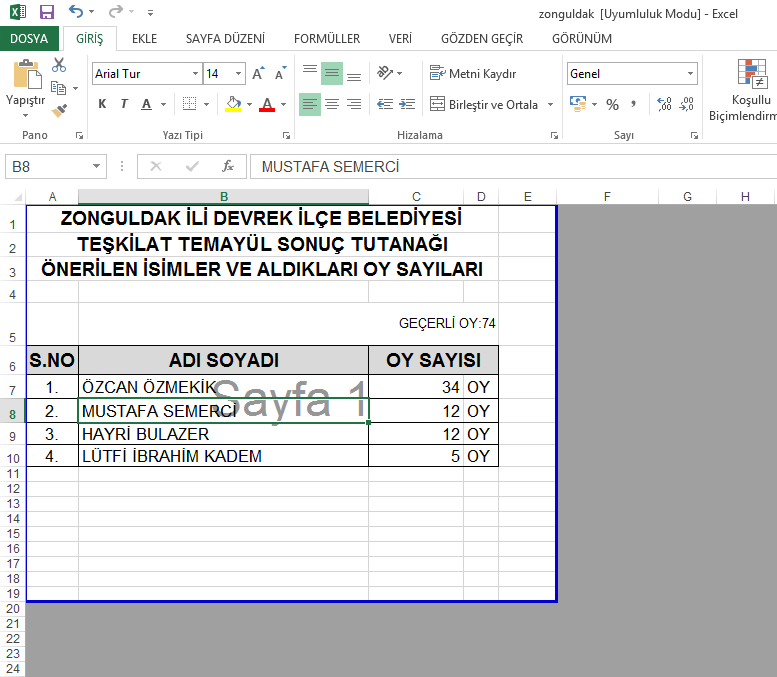Click the Redo arrow icon
The width and height of the screenshot is (777, 677).
[115, 11]
